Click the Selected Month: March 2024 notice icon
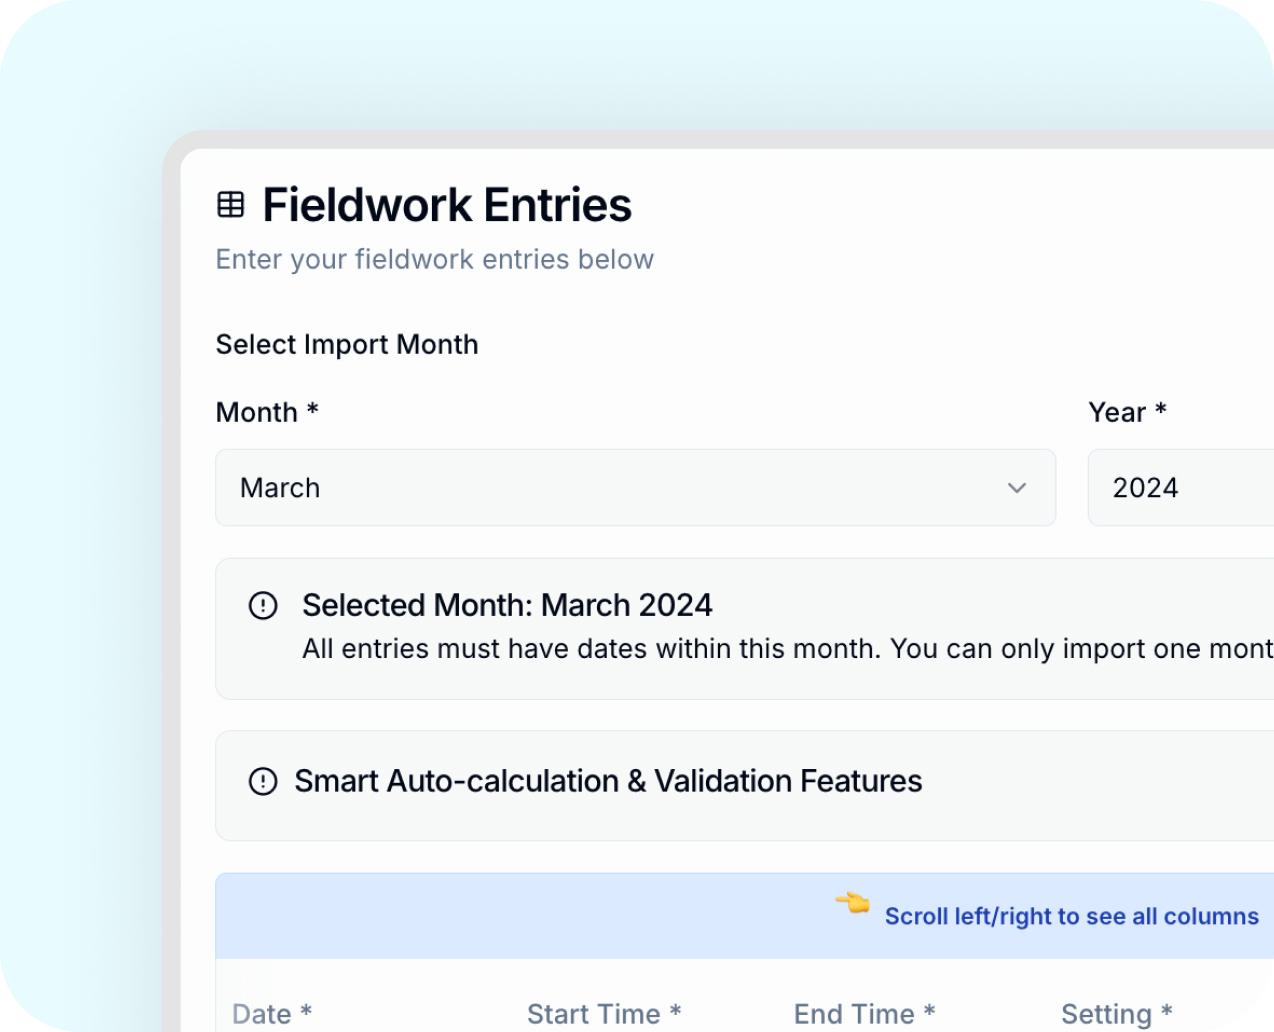1274x1032 pixels. pos(263,605)
